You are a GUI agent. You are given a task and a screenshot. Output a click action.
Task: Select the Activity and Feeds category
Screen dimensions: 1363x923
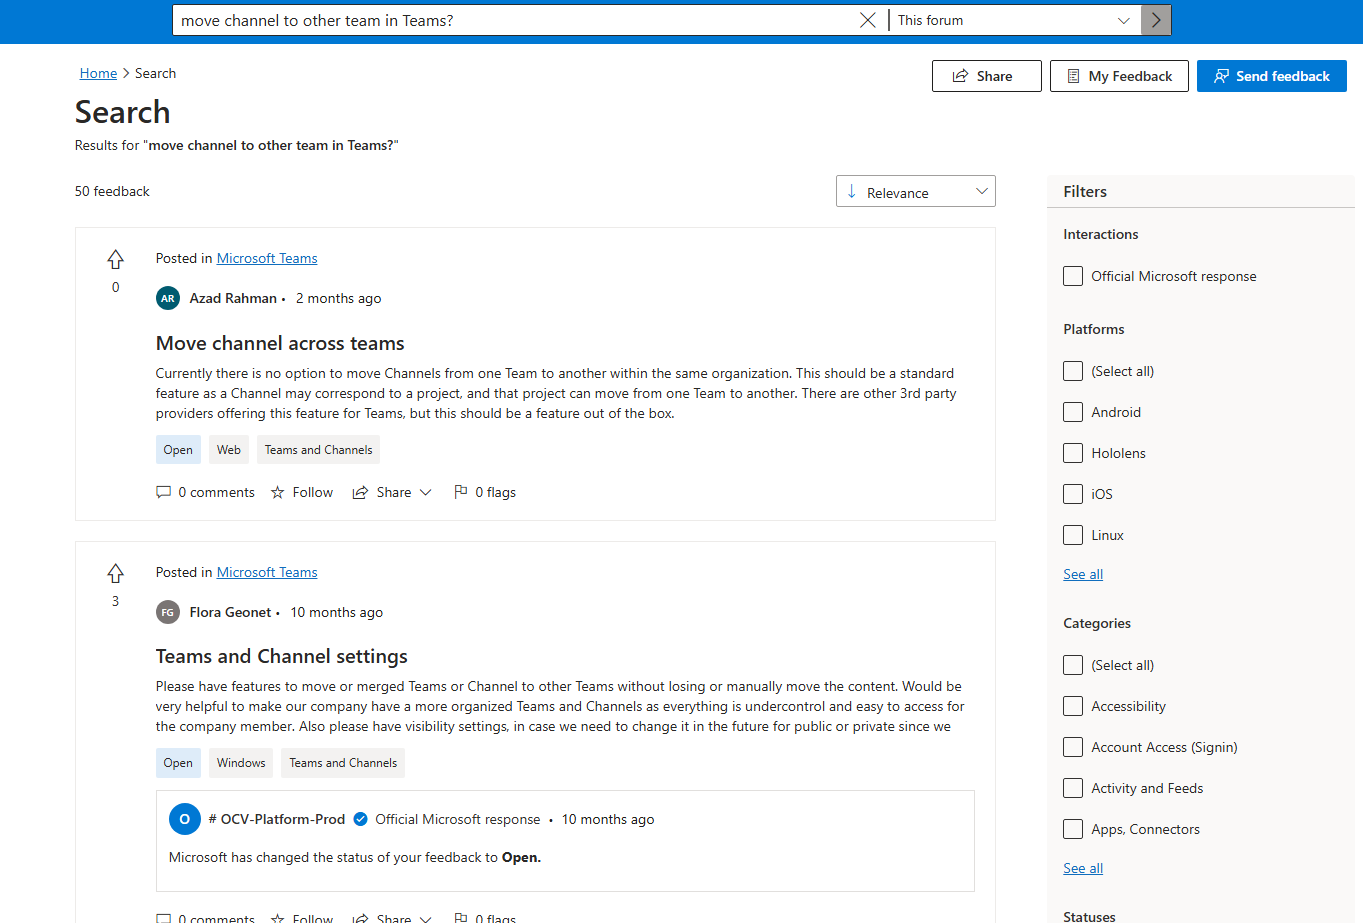coord(1073,788)
